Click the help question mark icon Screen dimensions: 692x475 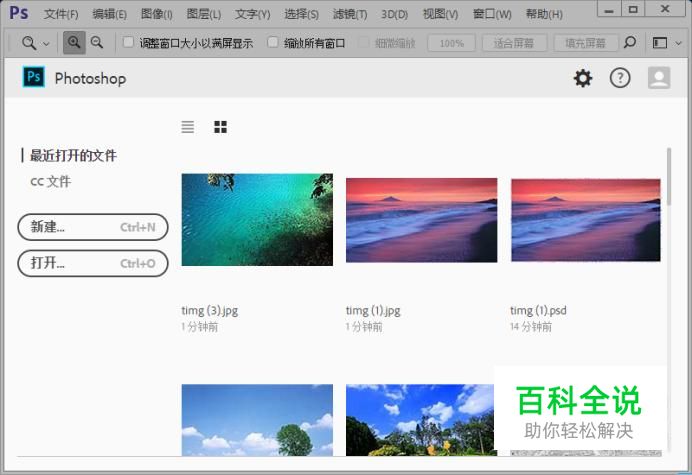point(620,78)
